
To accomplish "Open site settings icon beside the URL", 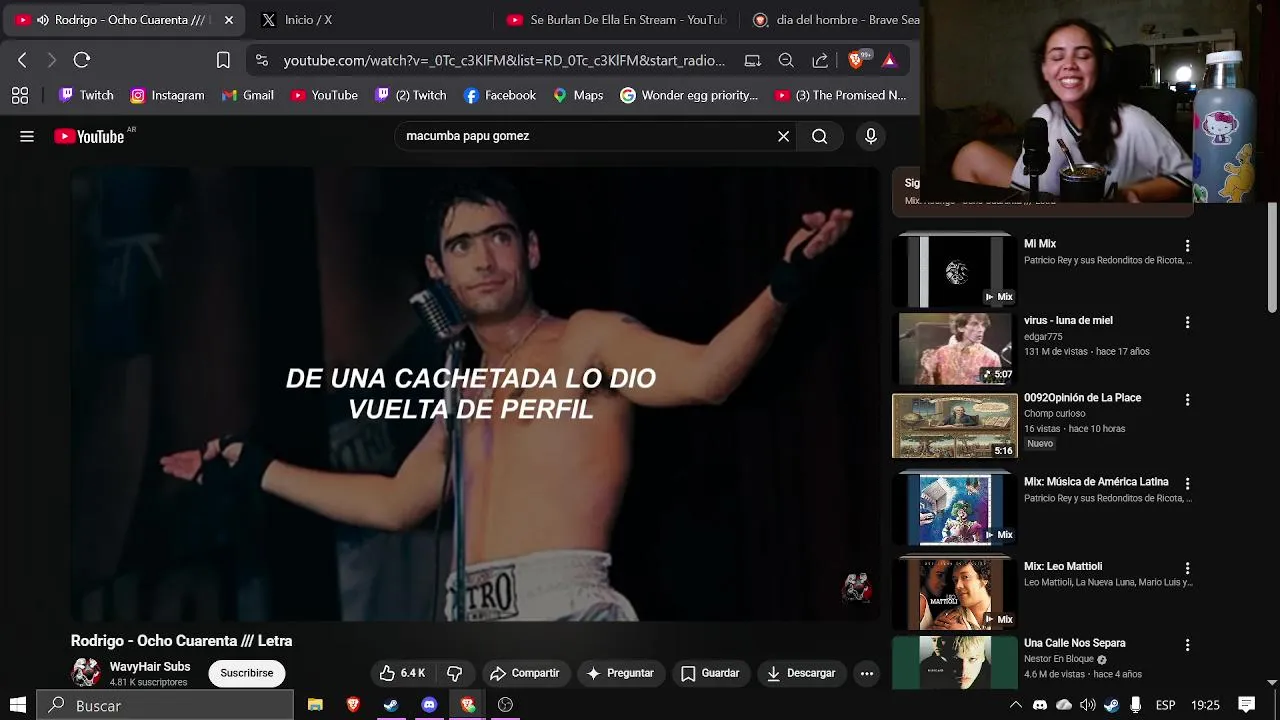I will pyautogui.click(x=262, y=60).
